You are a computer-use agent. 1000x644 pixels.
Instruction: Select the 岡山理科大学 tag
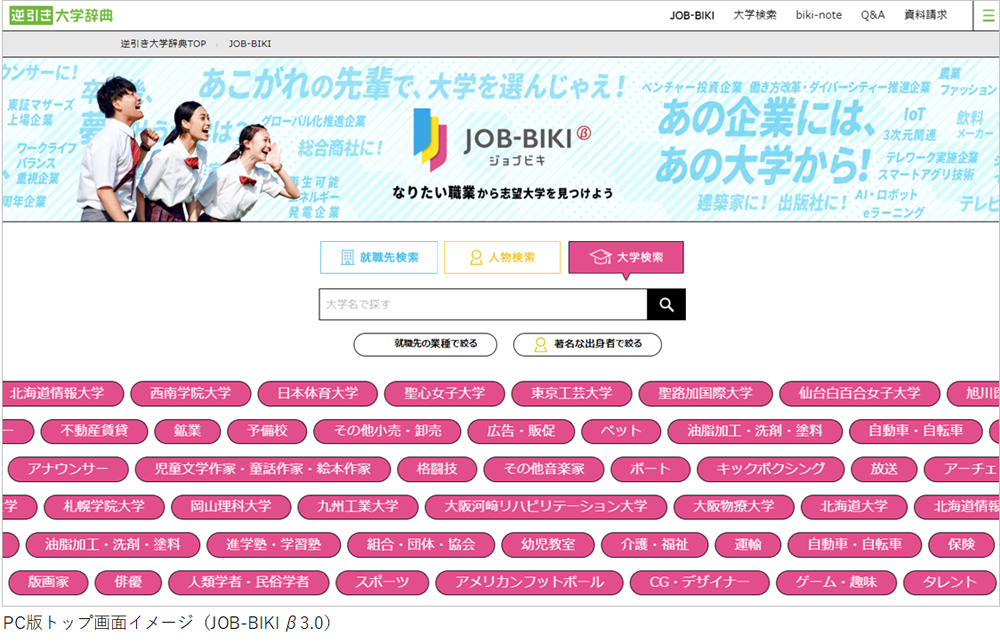click(231, 507)
